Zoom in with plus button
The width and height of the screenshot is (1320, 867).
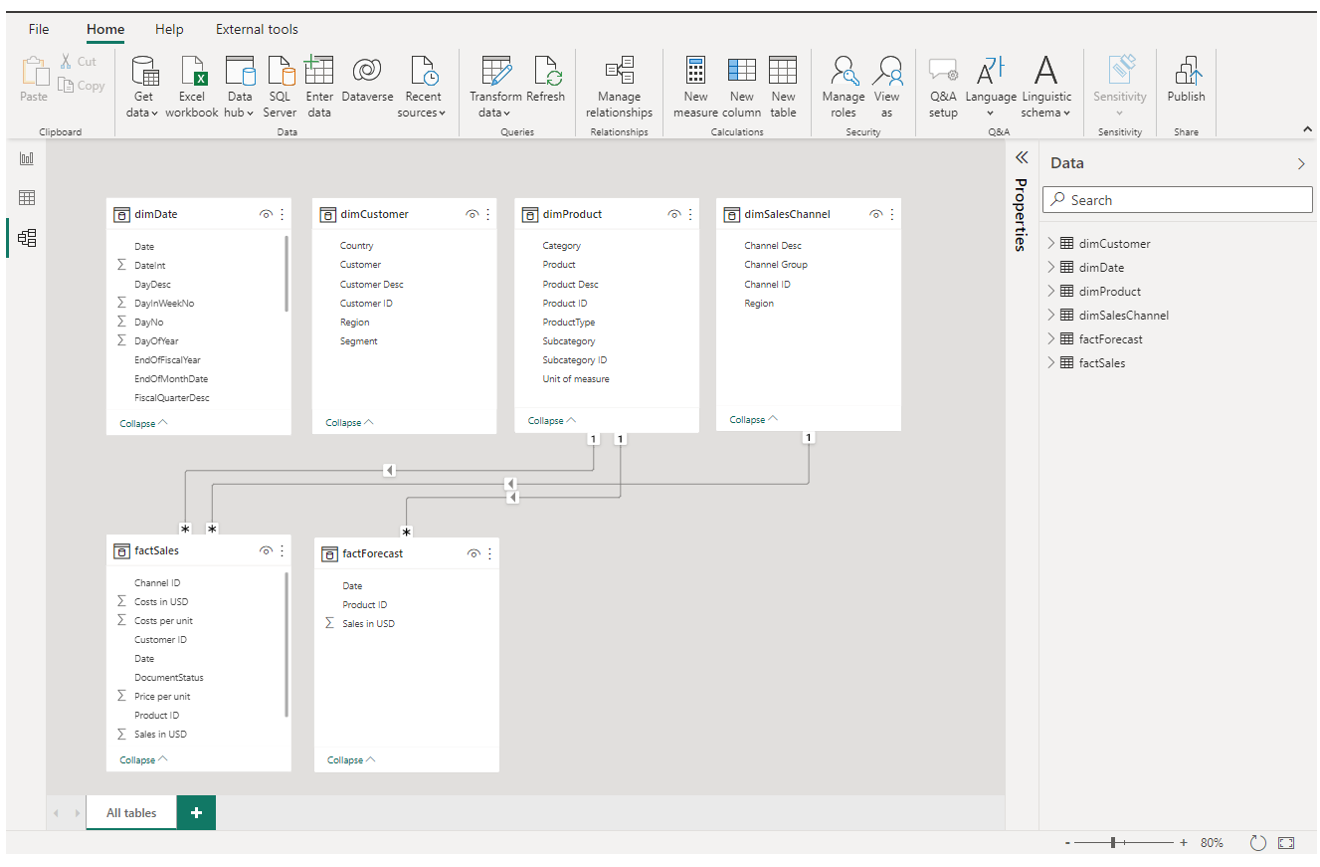pos(1184,843)
